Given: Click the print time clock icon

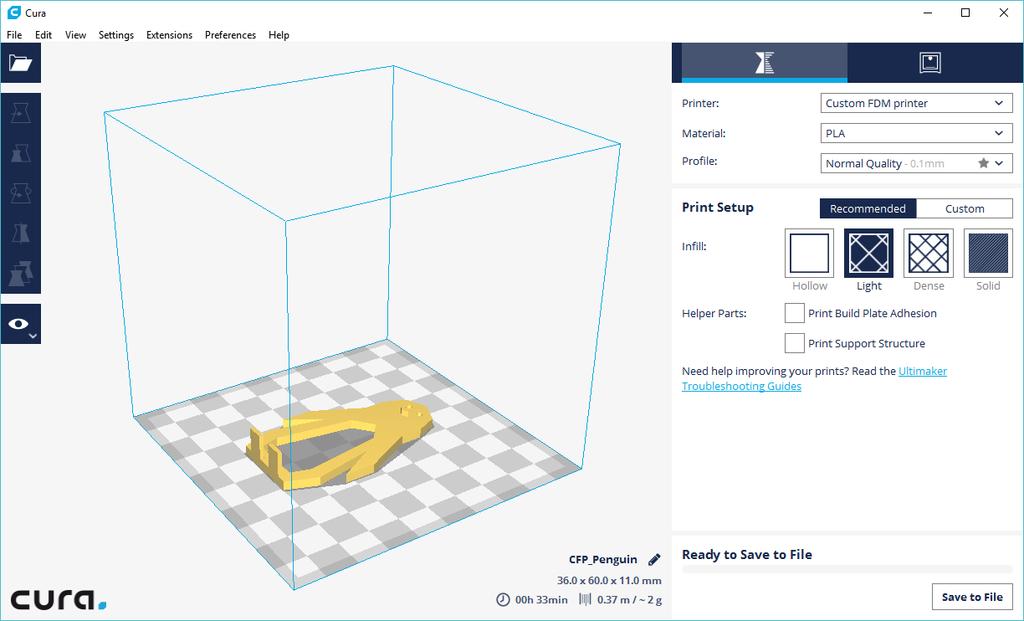Looking at the screenshot, I should (x=503, y=599).
